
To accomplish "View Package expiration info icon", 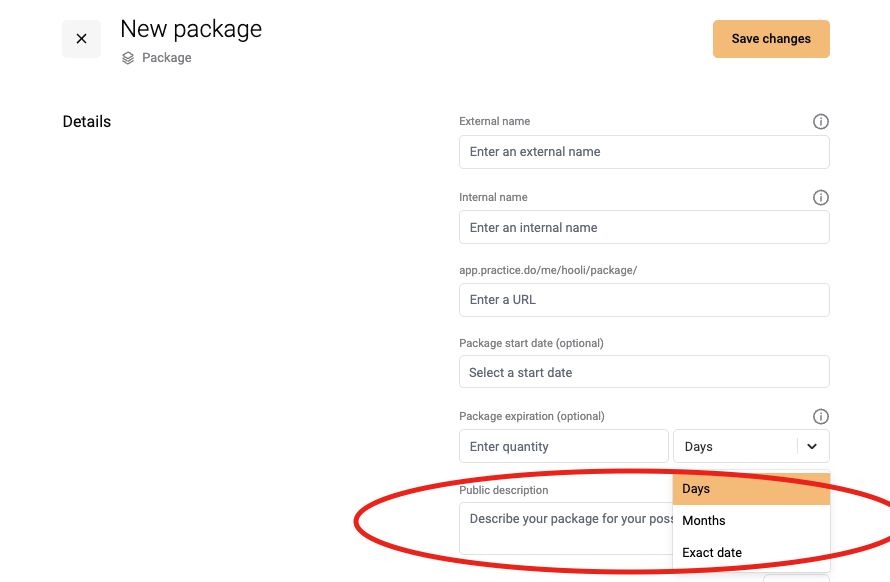I will click(820, 416).
